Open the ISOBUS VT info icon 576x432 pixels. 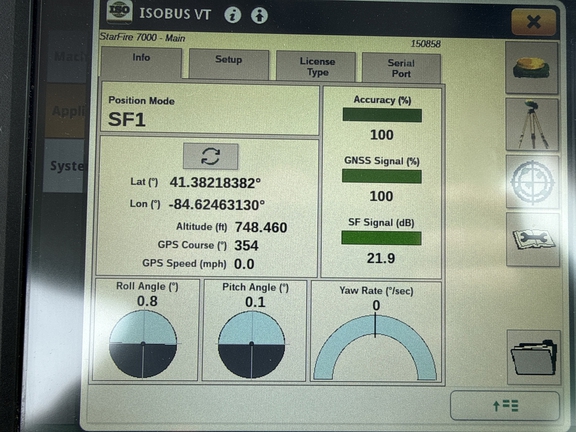pos(233,15)
